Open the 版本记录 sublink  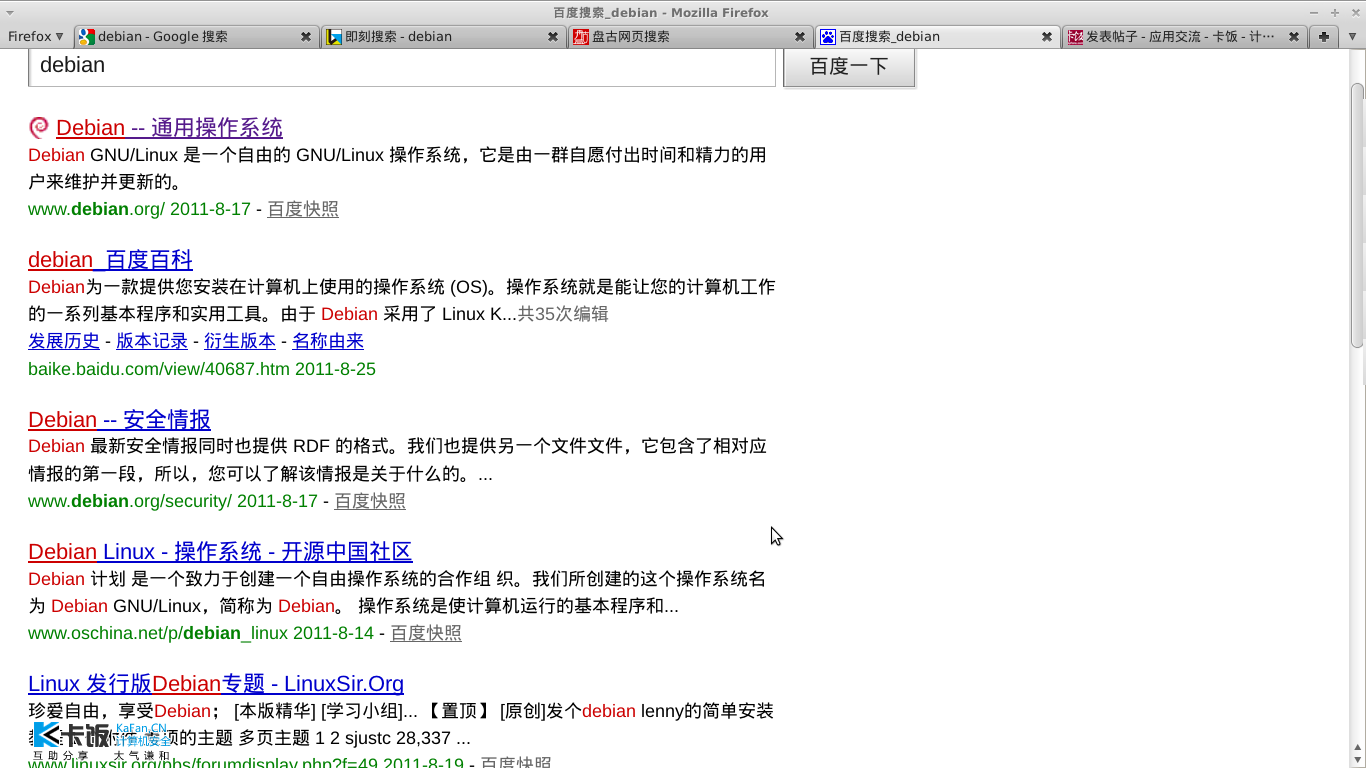click(x=152, y=341)
